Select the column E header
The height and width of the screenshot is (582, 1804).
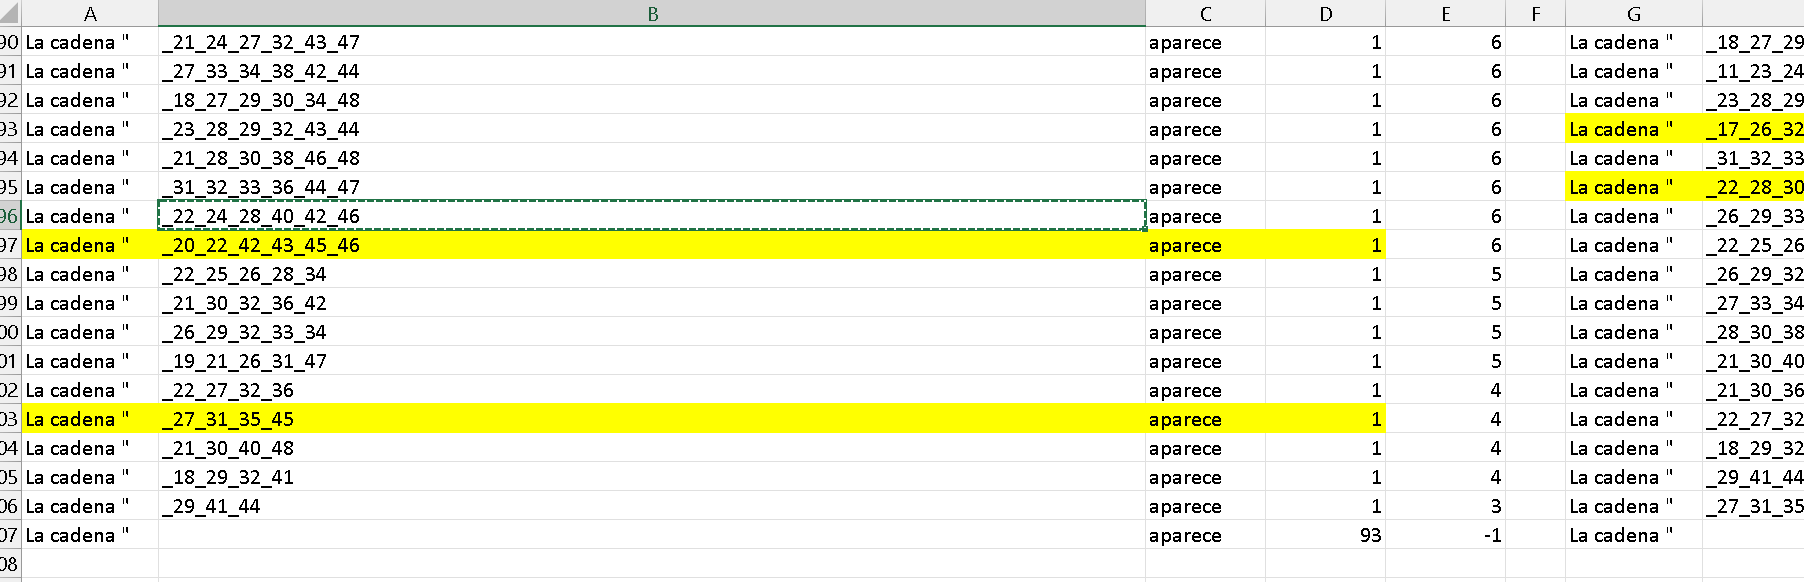1445,14
